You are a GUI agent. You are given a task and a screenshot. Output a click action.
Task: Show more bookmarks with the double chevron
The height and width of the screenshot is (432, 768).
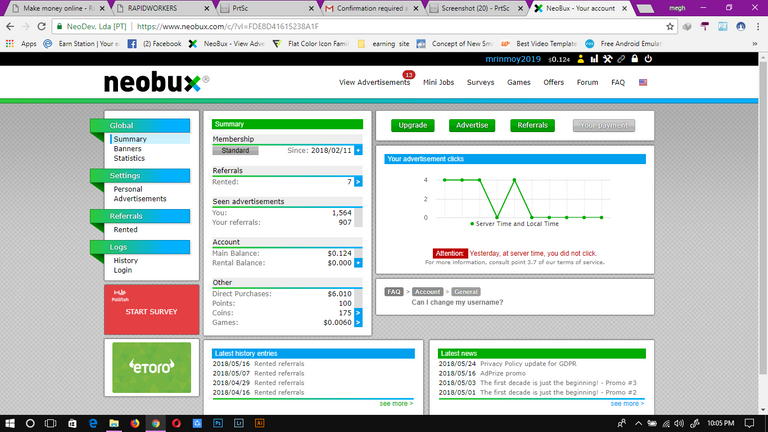click(755, 44)
